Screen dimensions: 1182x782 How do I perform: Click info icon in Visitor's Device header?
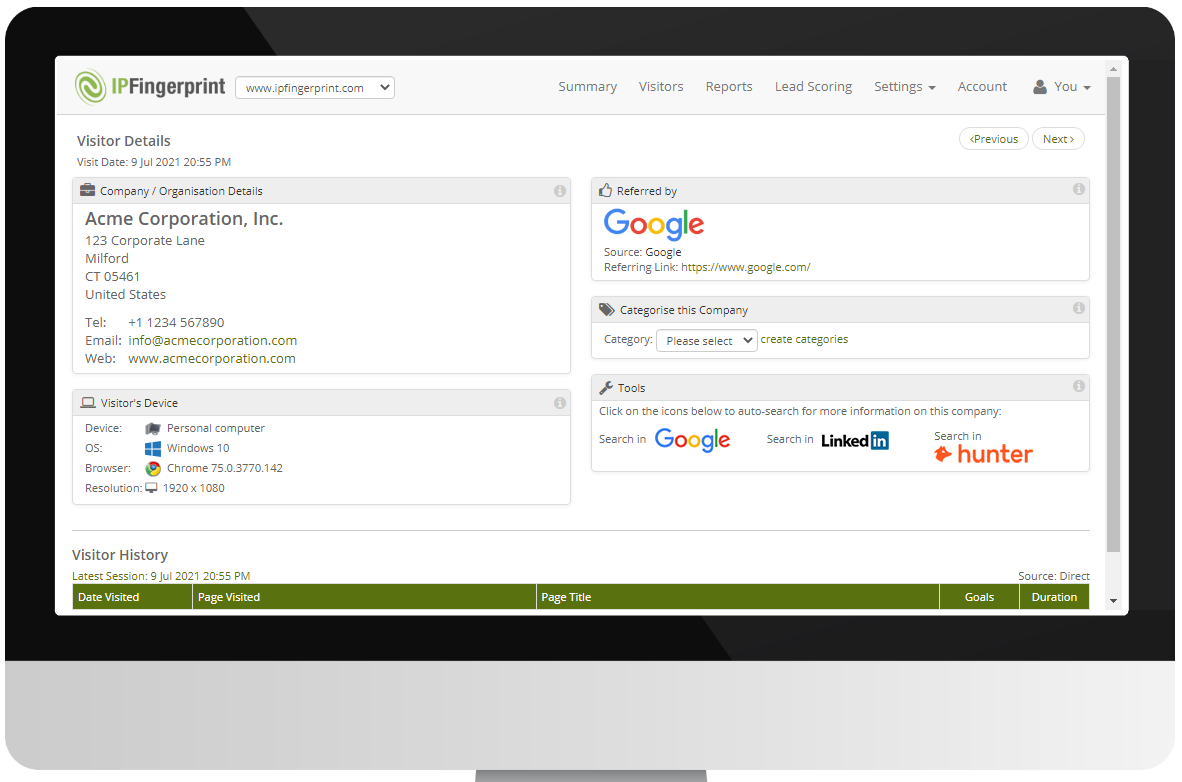(559, 403)
